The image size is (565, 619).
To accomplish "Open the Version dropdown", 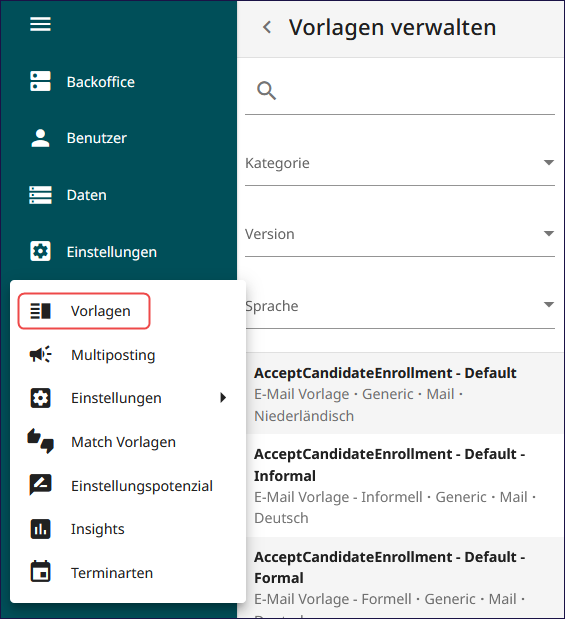I will [400, 234].
